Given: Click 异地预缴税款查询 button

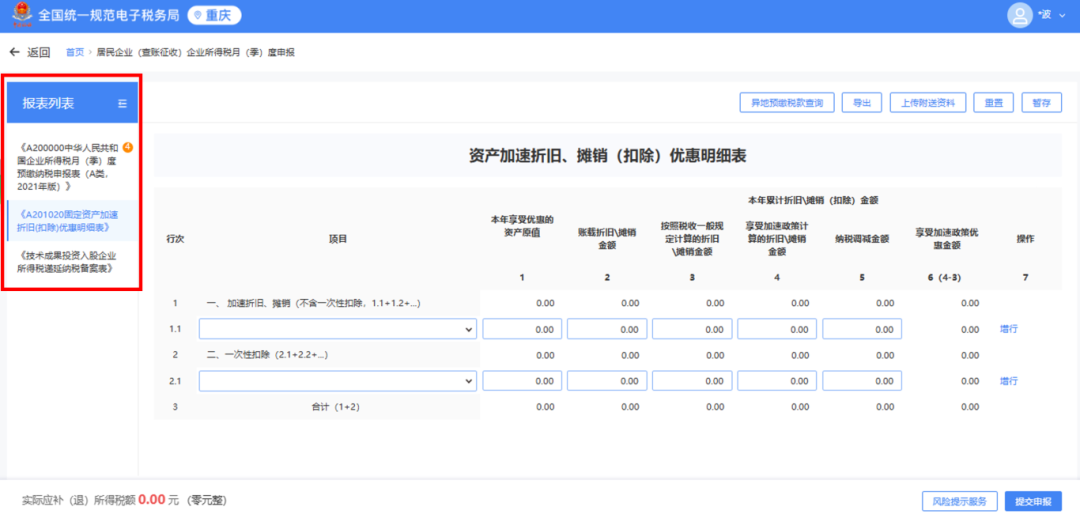Looking at the screenshot, I should pos(787,103).
